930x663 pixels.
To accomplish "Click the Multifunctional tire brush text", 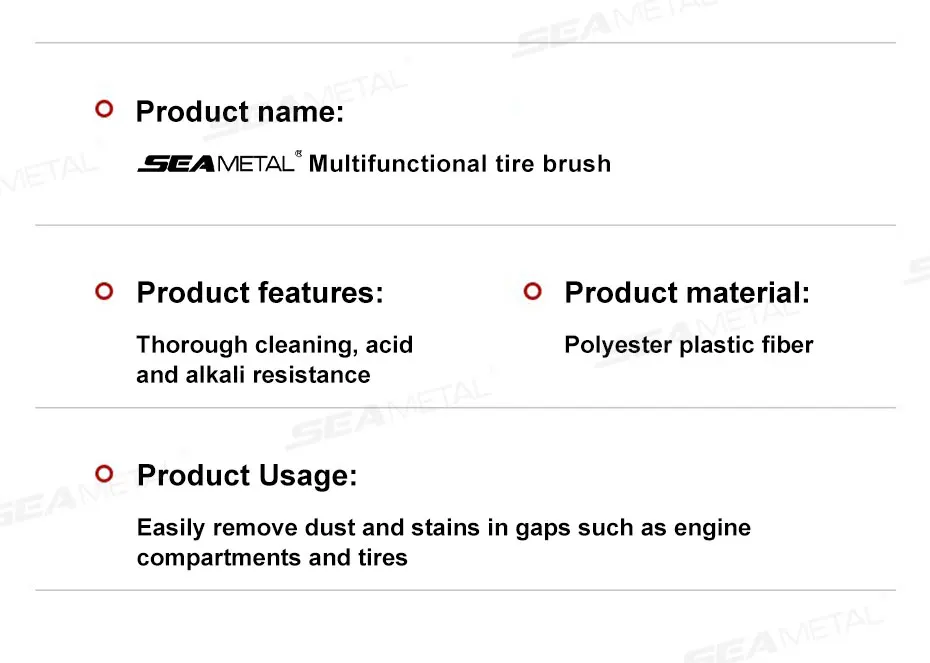I will [x=460, y=164].
